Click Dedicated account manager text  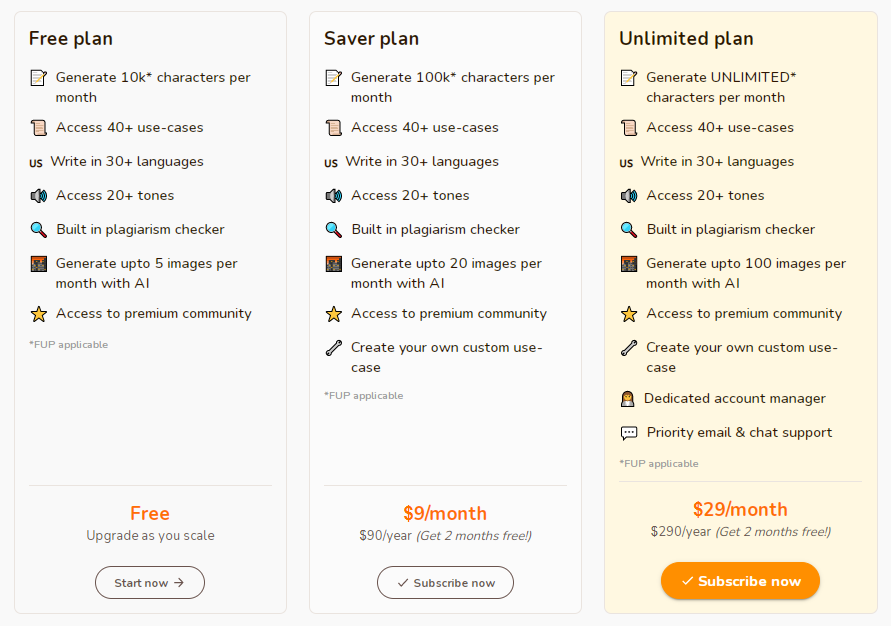[735, 399]
